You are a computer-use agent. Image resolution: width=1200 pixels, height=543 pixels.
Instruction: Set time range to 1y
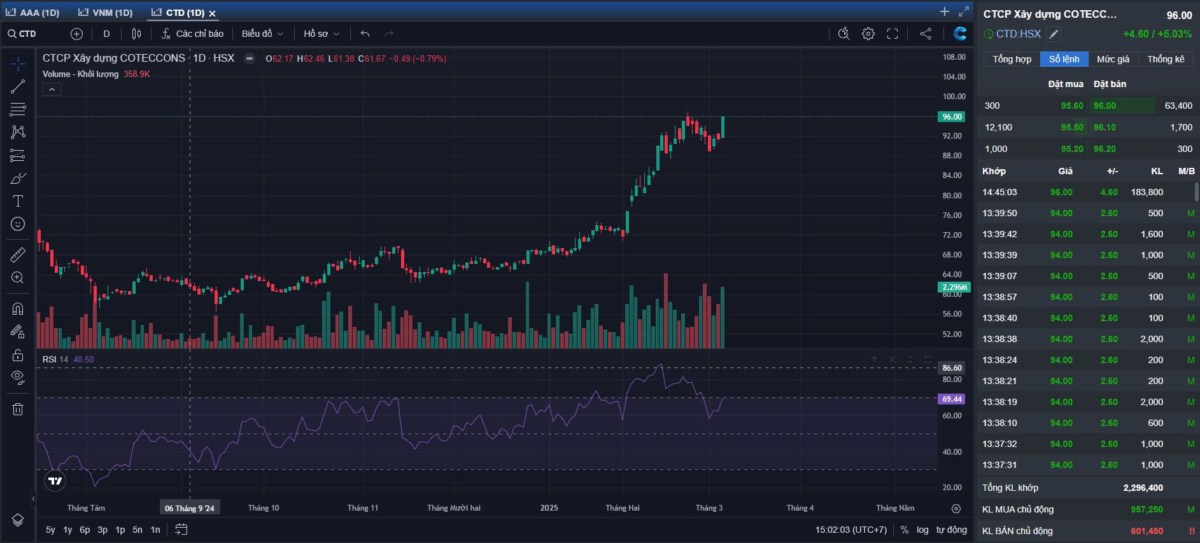pos(67,529)
